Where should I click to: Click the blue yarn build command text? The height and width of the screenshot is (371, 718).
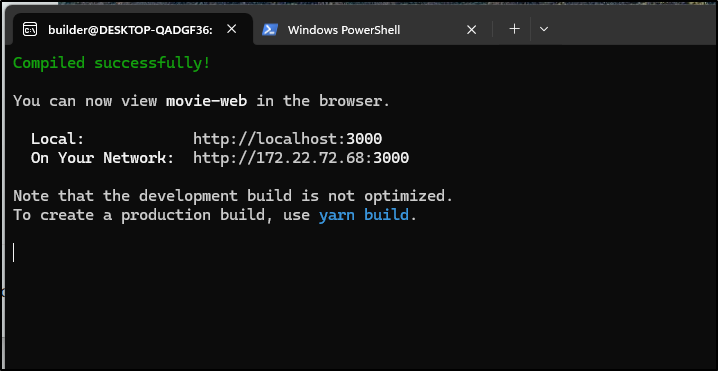(x=364, y=215)
